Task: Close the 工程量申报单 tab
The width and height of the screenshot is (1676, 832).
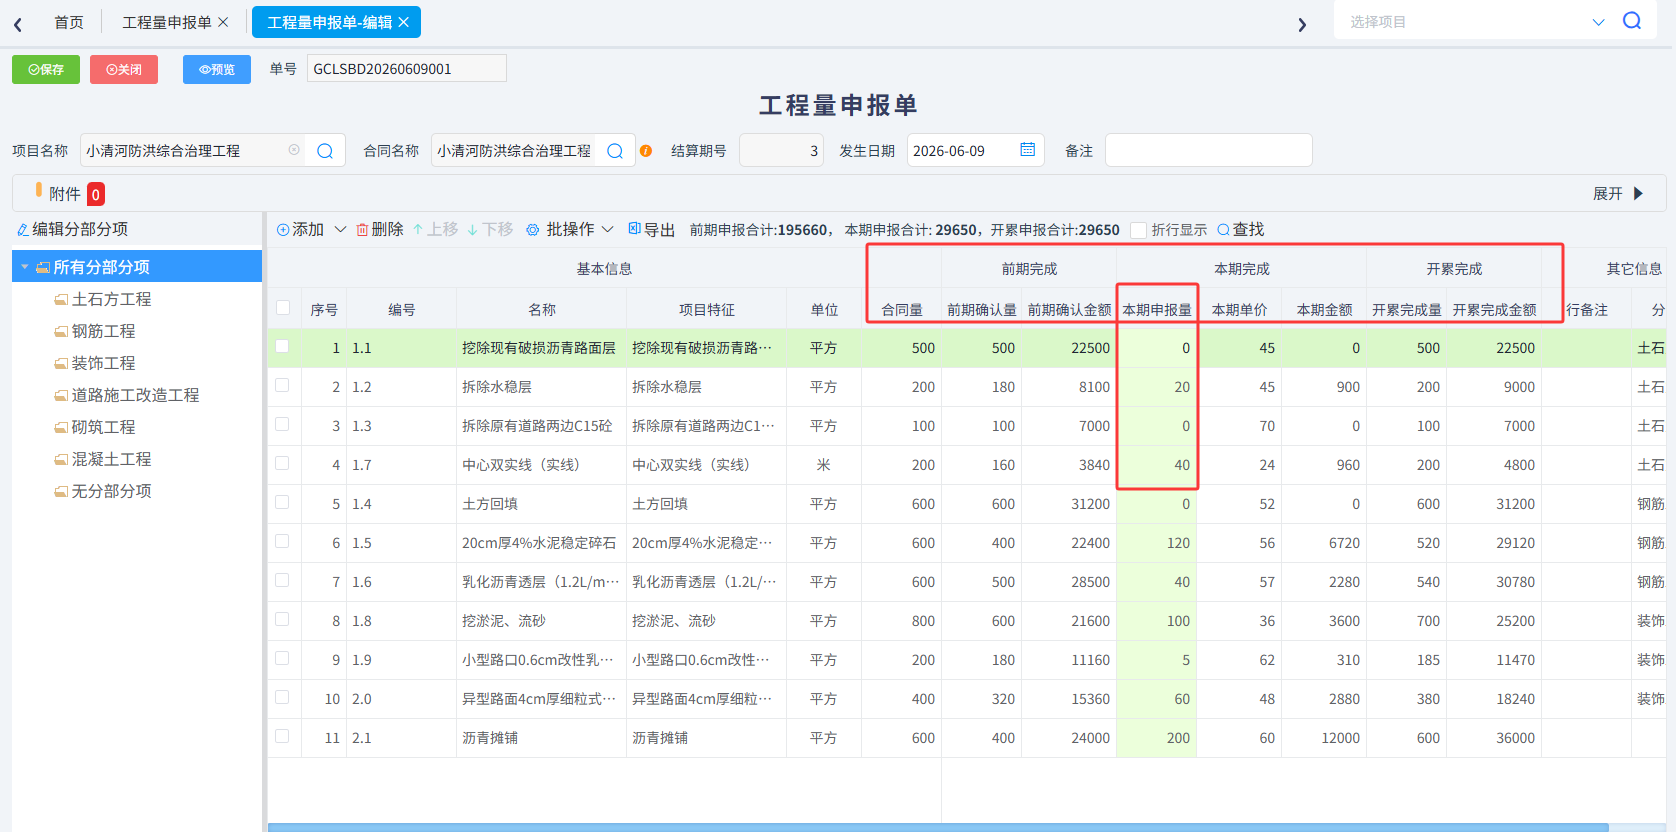Action: pos(223,22)
